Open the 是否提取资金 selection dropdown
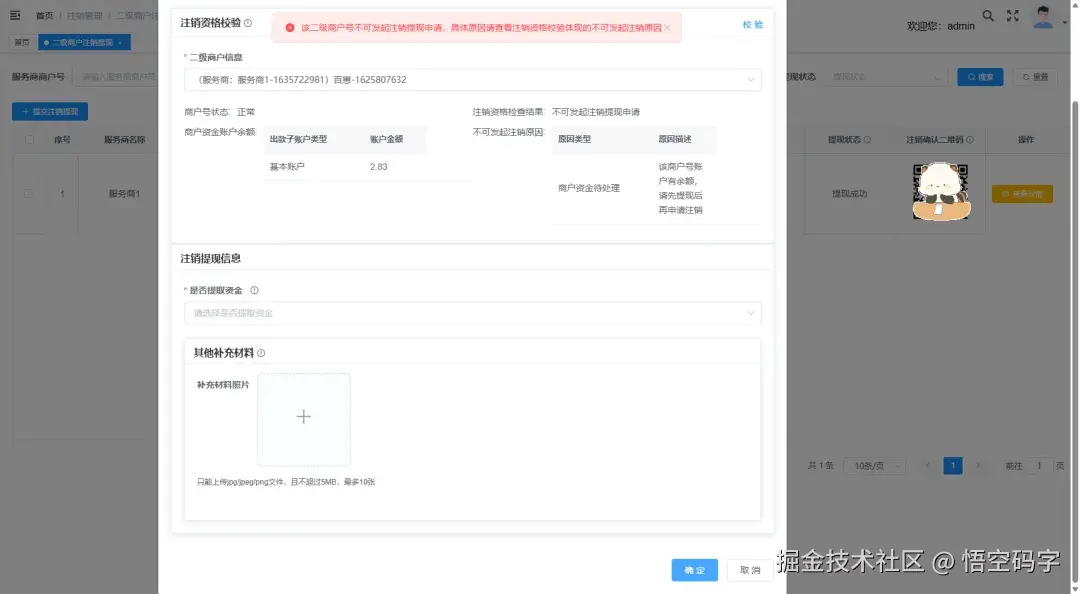Image resolution: width=1080 pixels, height=594 pixels. [x=470, y=312]
